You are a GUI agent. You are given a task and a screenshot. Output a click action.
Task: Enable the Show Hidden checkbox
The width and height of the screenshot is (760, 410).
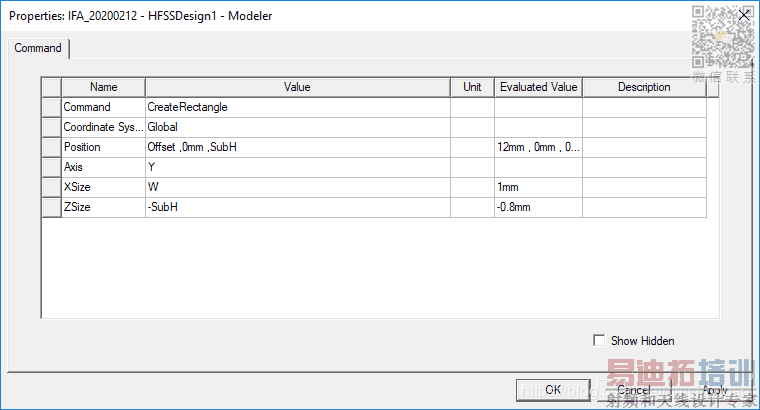[600, 341]
